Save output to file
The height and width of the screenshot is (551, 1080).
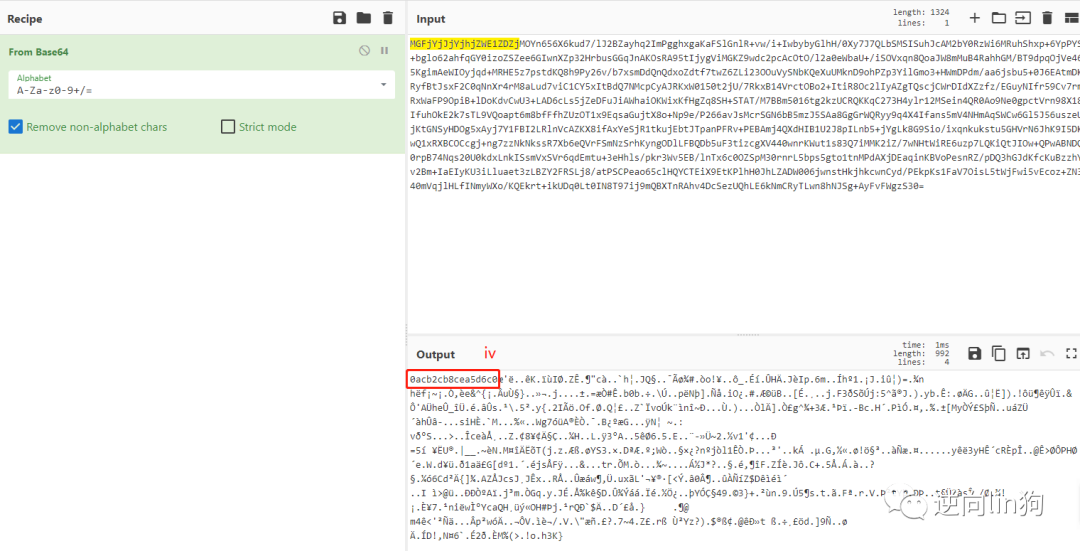click(x=974, y=353)
